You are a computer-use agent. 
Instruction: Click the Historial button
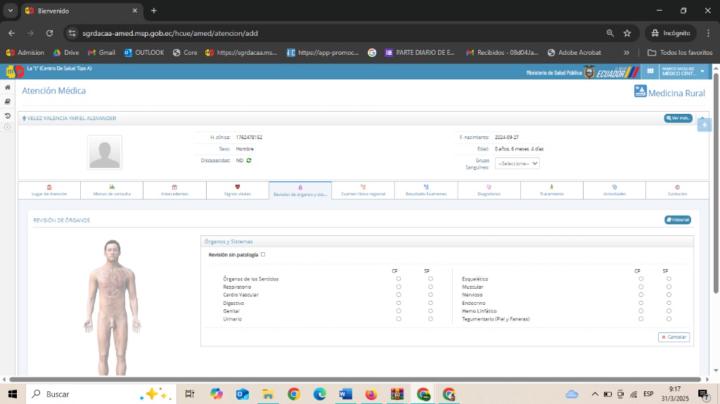(677, 219)
